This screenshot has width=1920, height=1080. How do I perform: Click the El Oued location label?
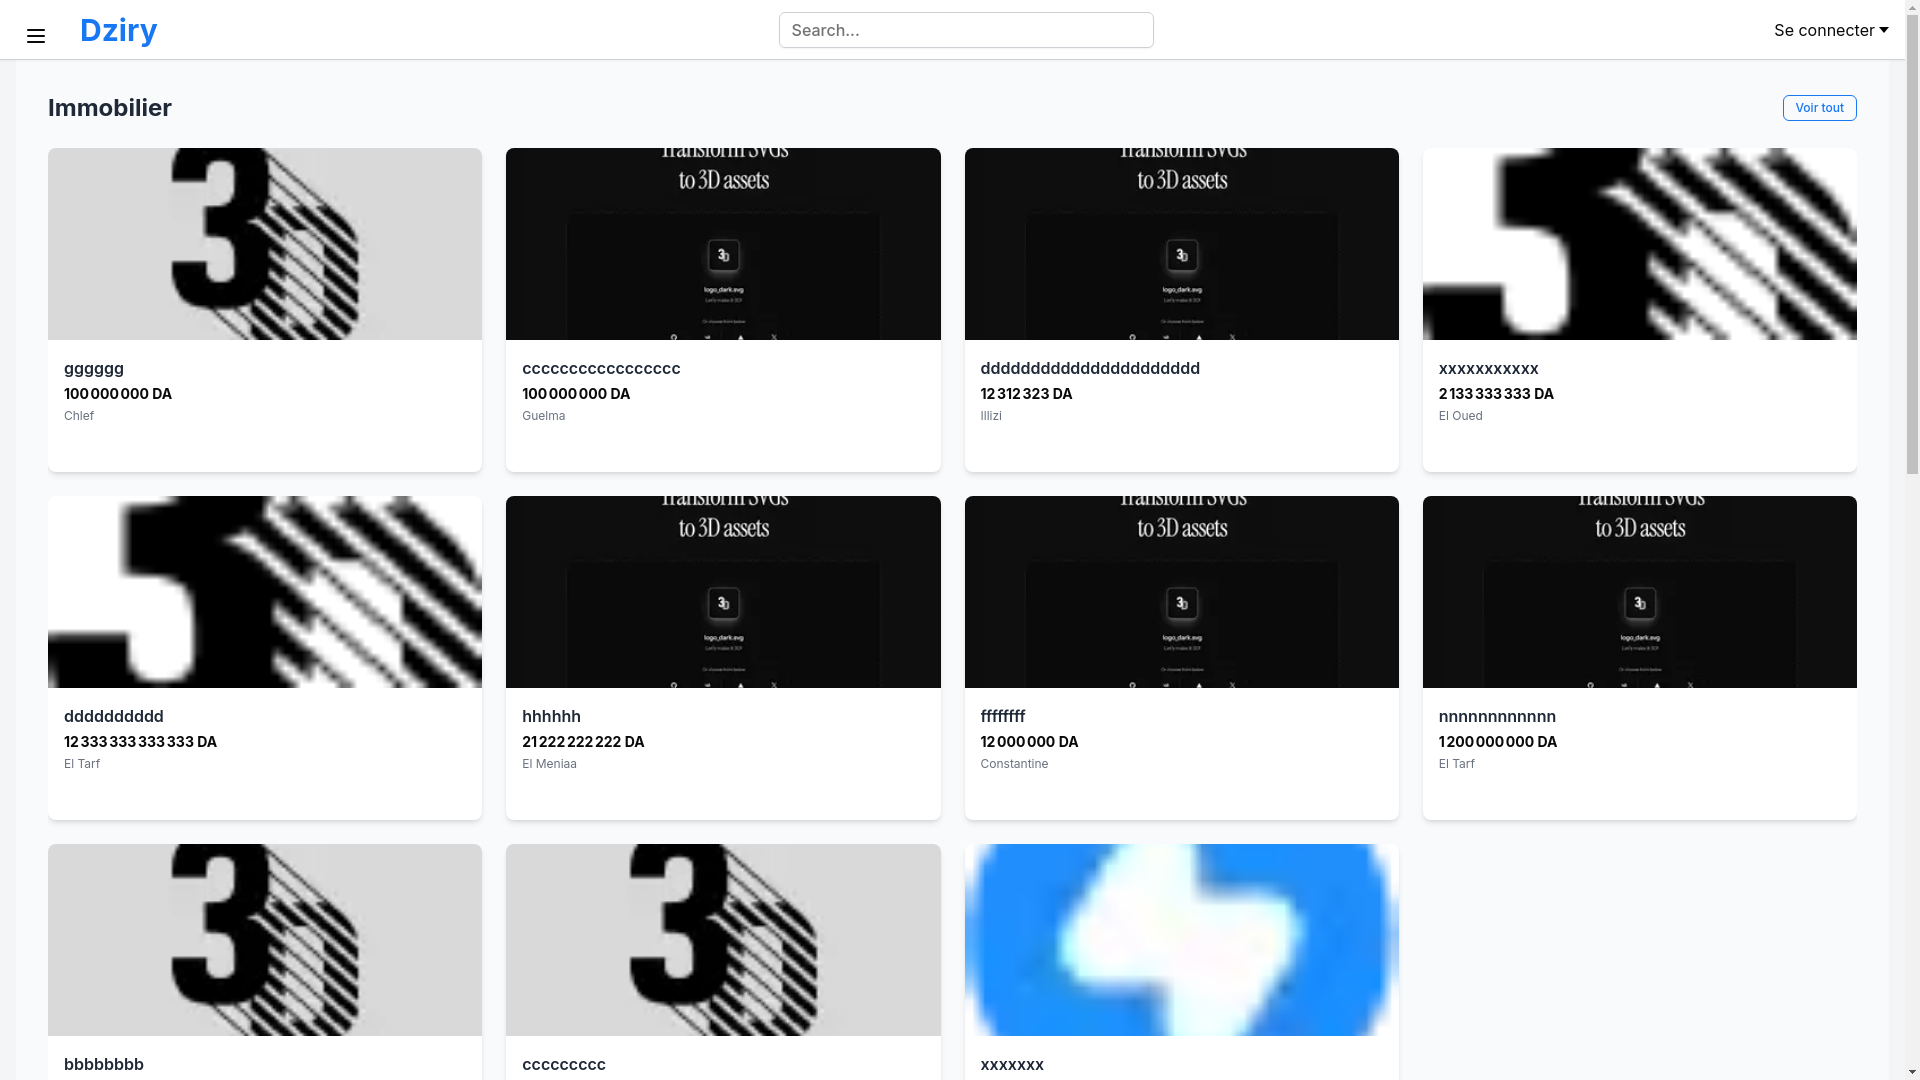(x=1460, y=416)
